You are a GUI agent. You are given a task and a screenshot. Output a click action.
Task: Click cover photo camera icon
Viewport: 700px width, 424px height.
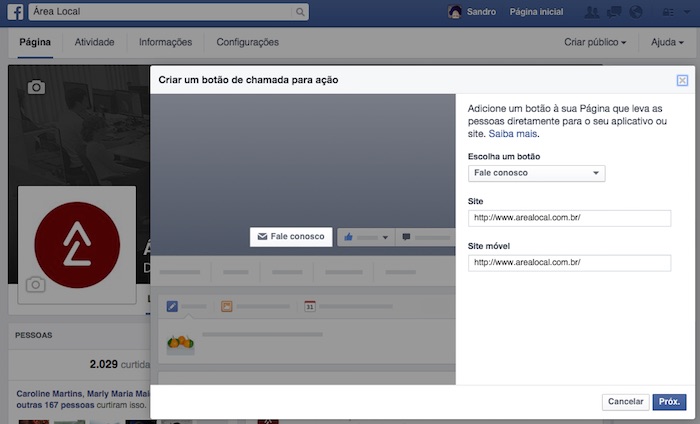pyautogui.click(x=36, y=87)
